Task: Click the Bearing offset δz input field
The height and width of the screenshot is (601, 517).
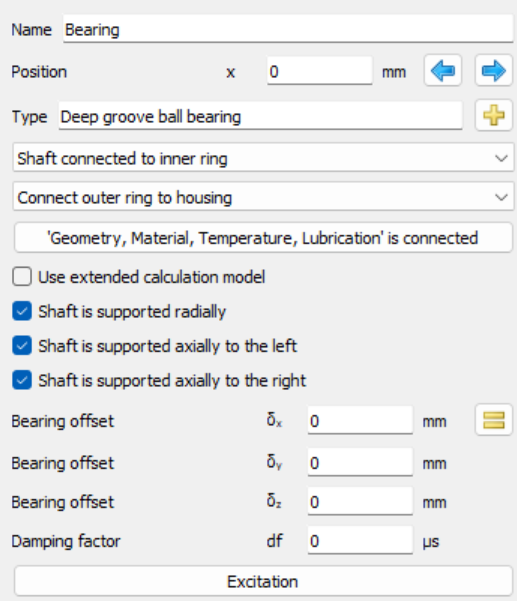Action: click(x=360, y=501)
